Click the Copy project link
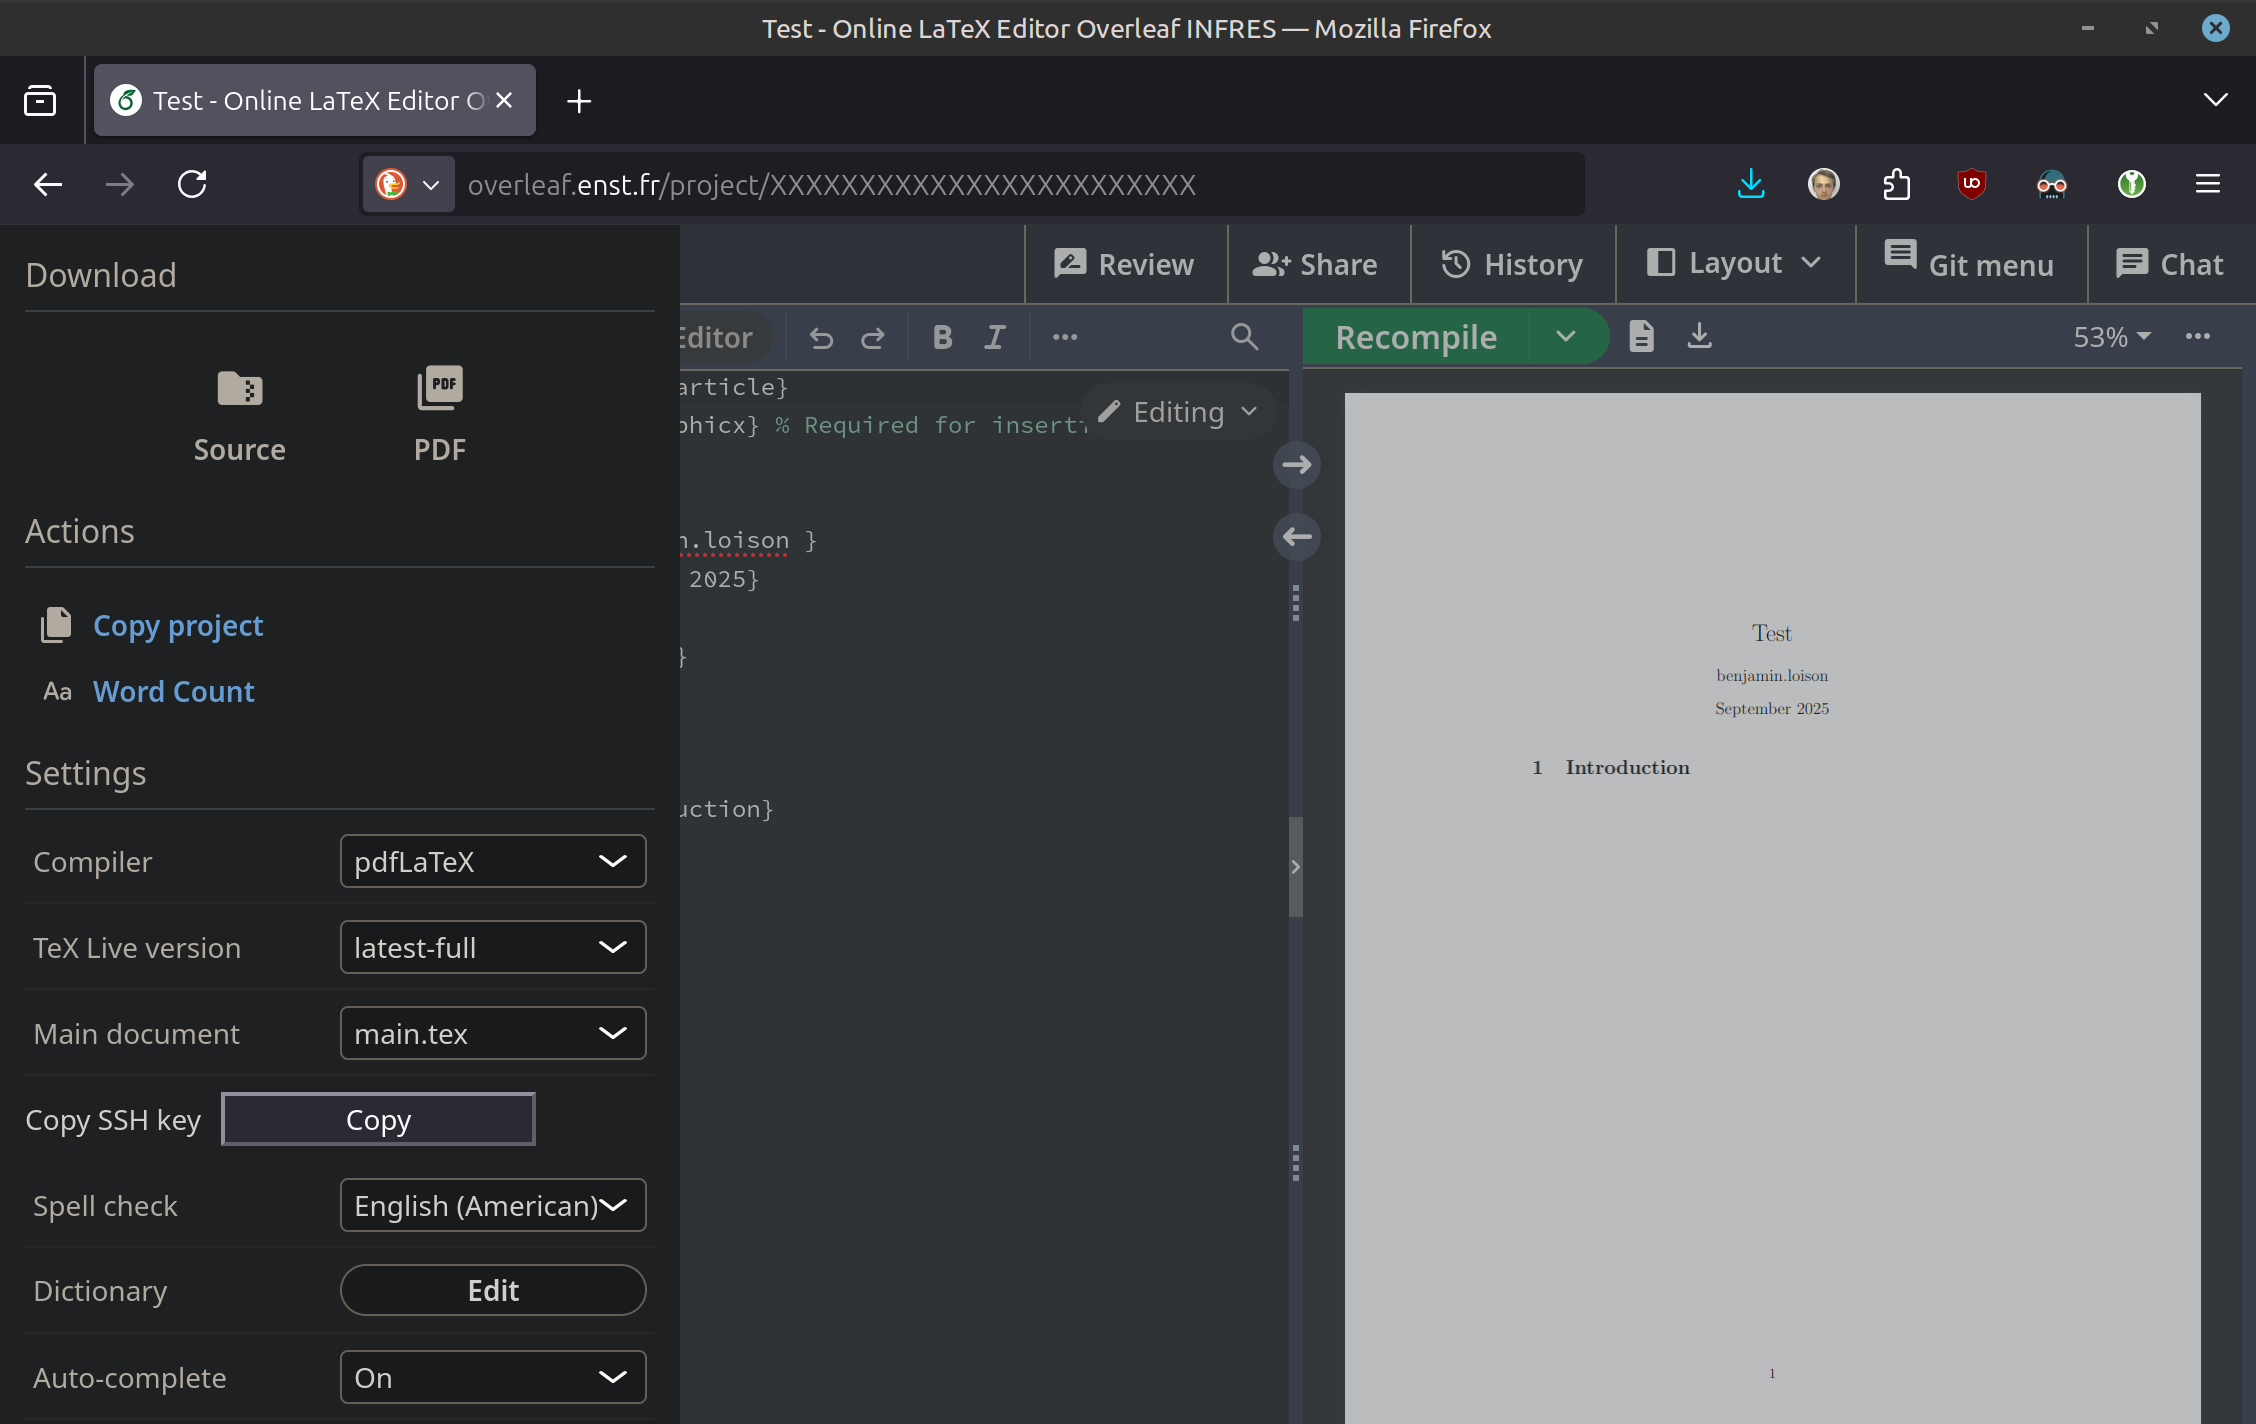 (x=178, y=625)
